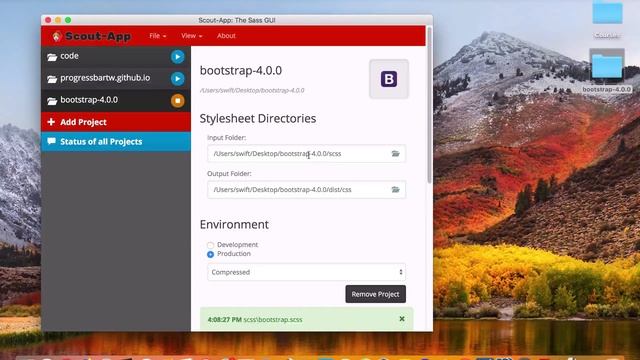Viewport: 640px width, 360px height.
Task: Dismiss the 4:08:27 PM status alert
Action: 402,319
